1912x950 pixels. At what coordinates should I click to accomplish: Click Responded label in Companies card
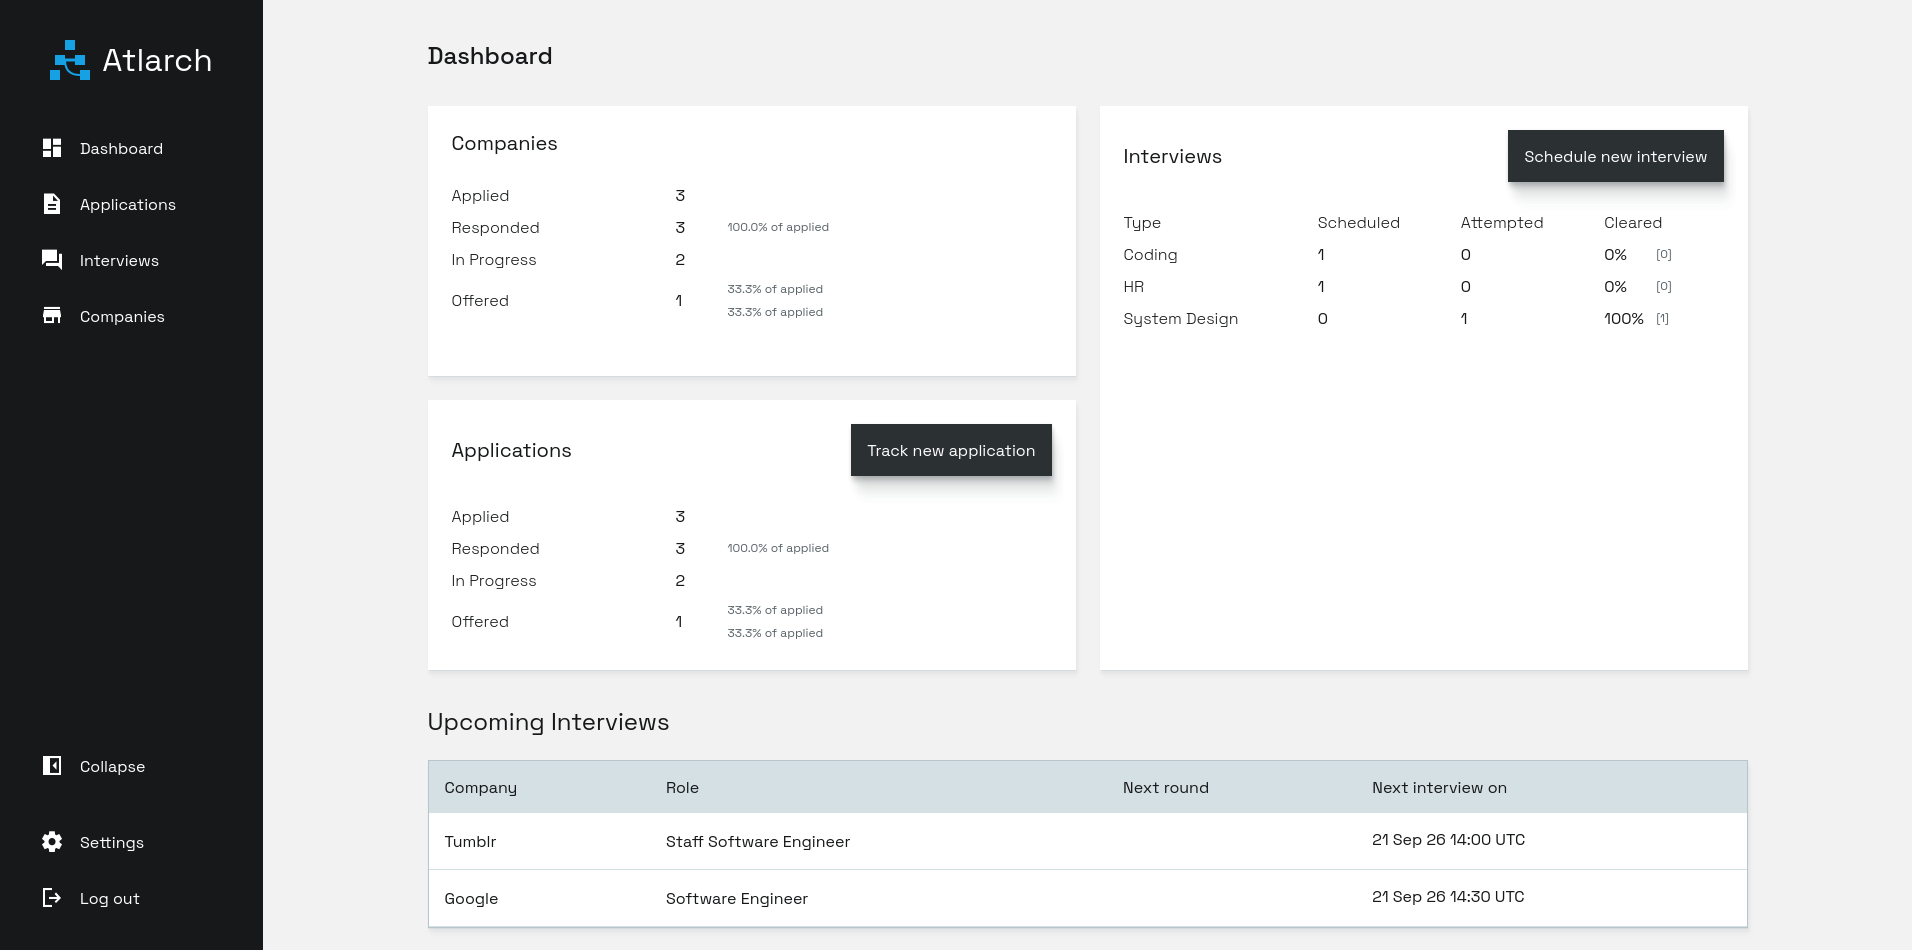(x=495, y=227)
